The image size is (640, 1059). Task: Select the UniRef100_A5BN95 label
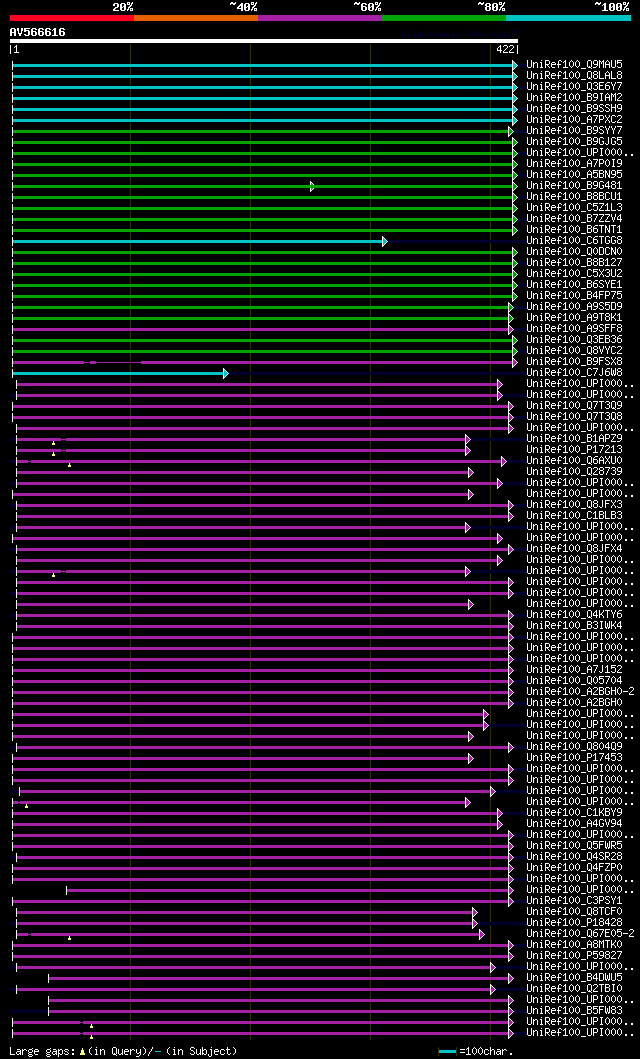pos(575,174)
